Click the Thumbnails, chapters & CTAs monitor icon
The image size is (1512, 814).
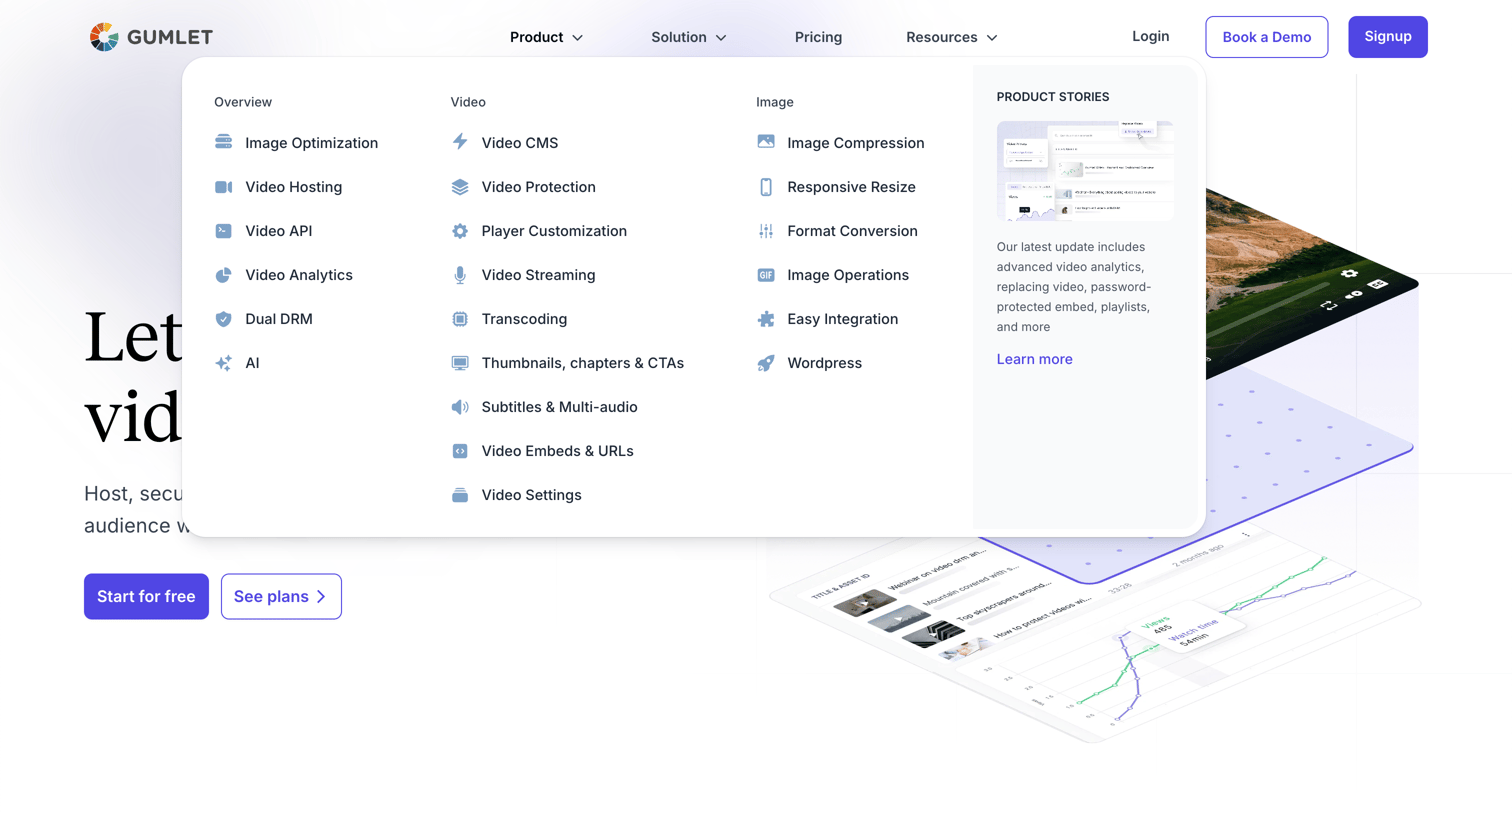pos(460,363)
